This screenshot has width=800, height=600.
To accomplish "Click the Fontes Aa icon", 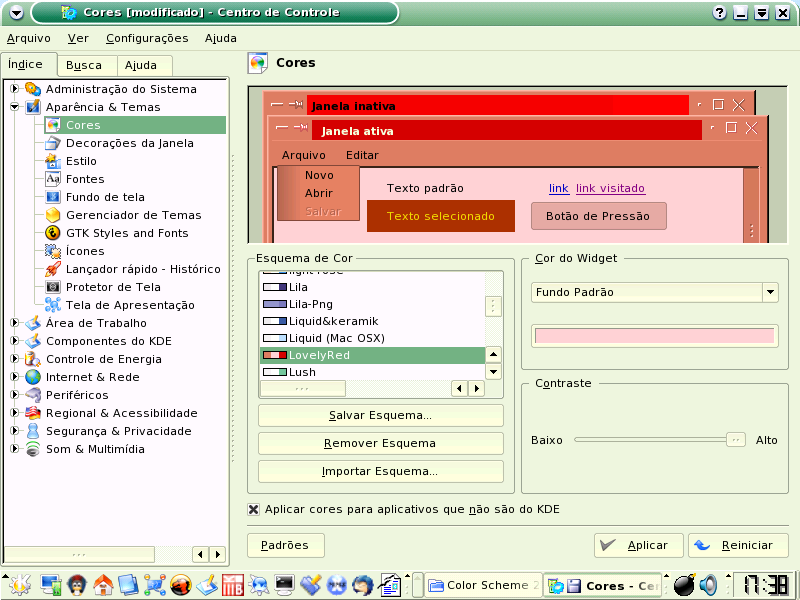I will coord(53,179).
